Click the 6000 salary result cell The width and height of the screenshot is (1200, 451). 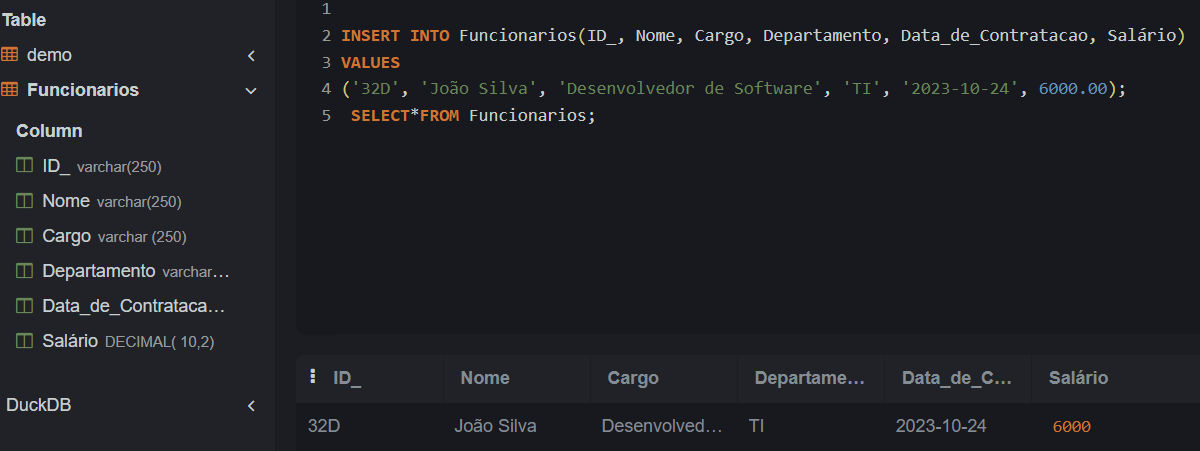[x=1071, y=427]
